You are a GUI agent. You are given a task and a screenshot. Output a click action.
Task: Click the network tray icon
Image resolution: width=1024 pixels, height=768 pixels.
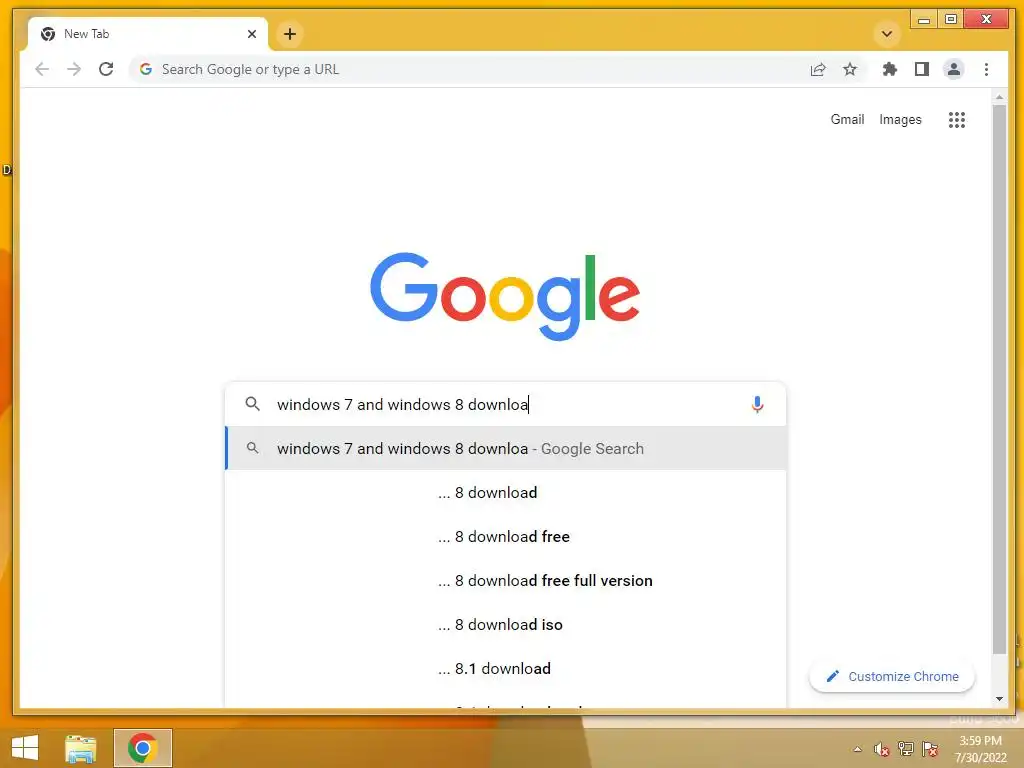click(x=905, y=749)
